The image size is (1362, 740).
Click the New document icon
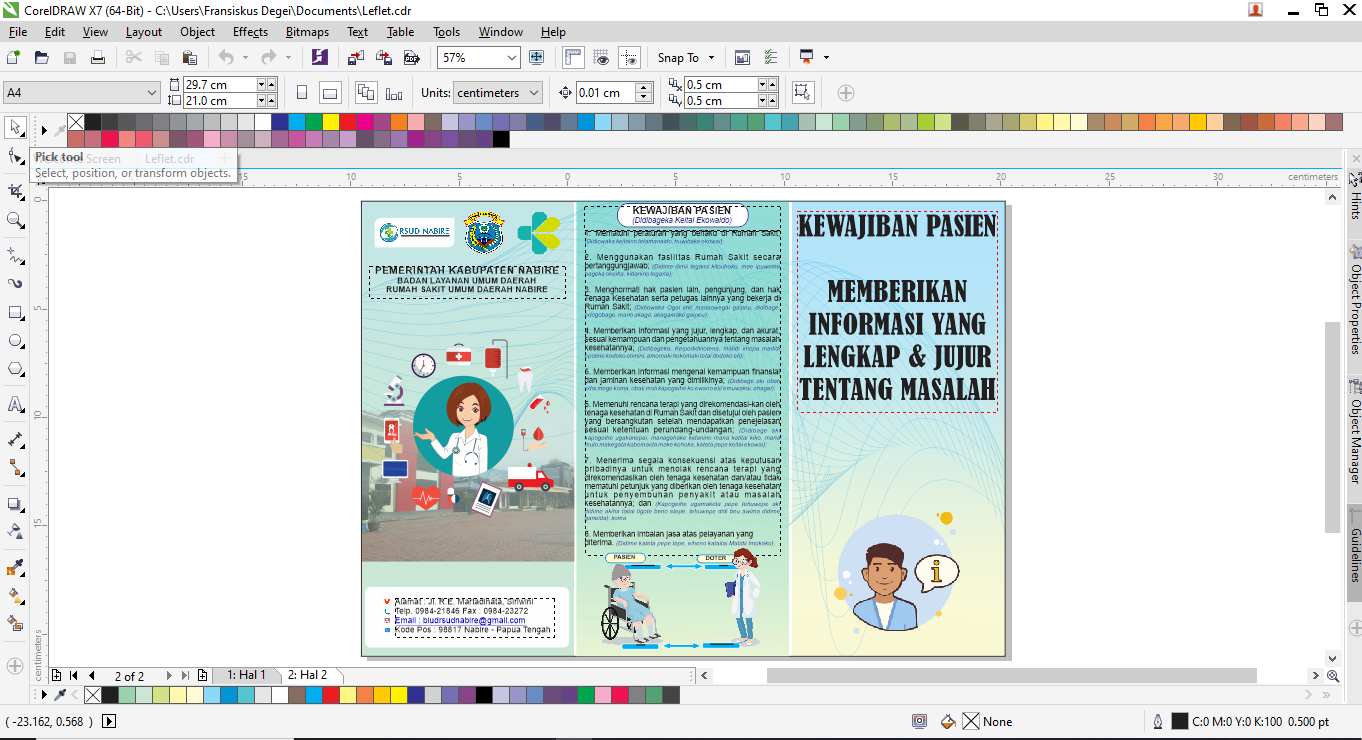[13, 58]
